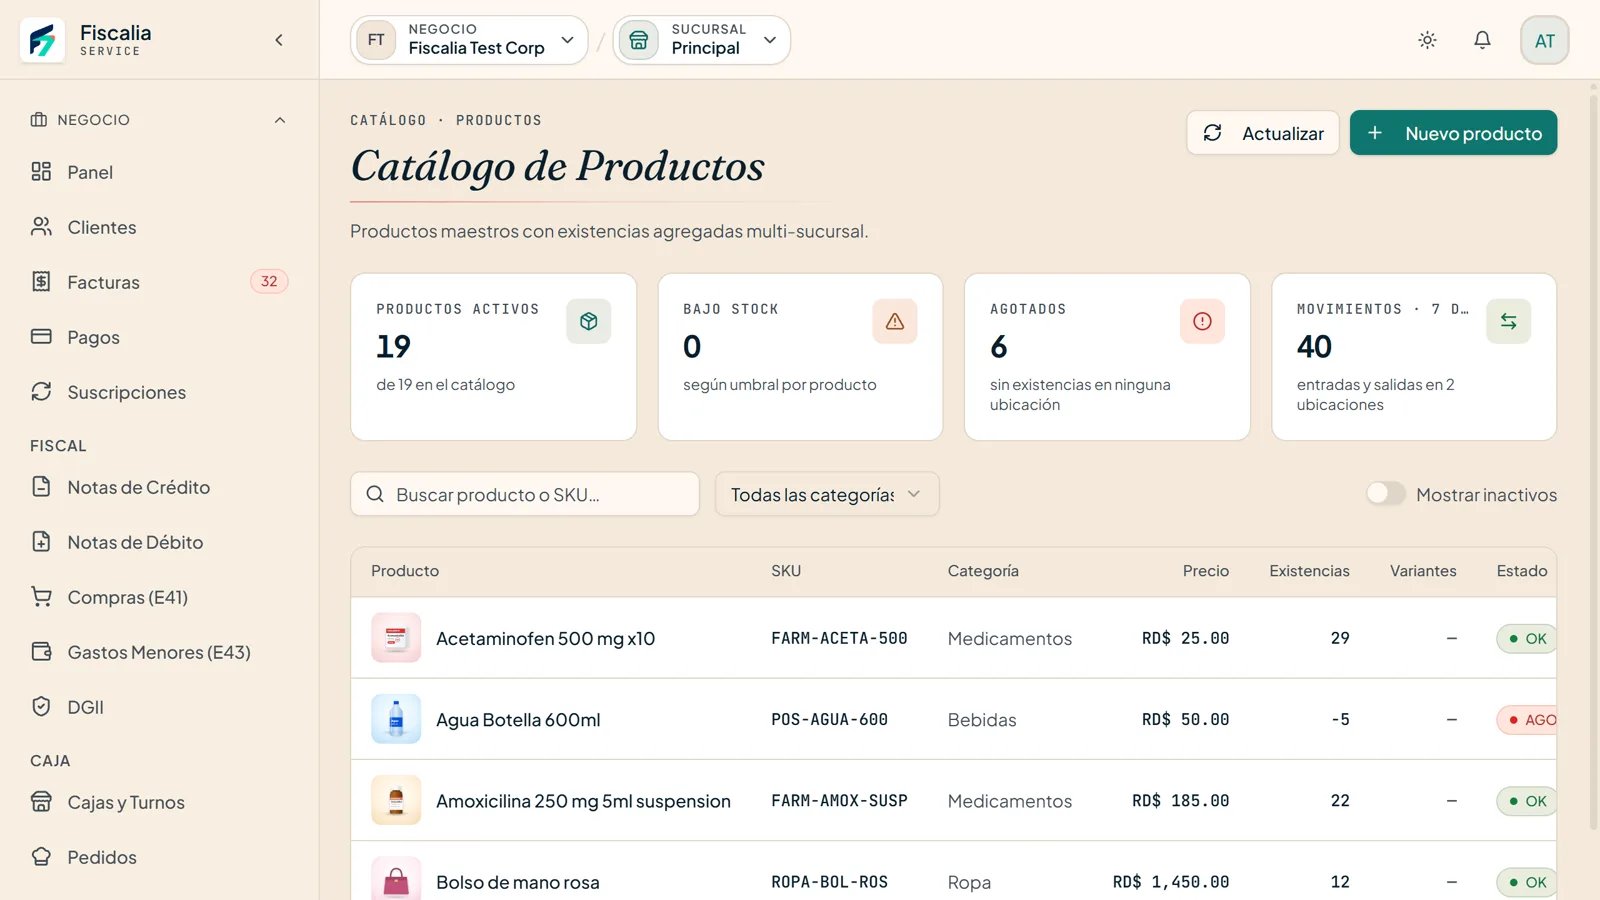Click Acetaminofen product thumbnail
This screenshot has height=900, width=1600.
tap(396, 638)
